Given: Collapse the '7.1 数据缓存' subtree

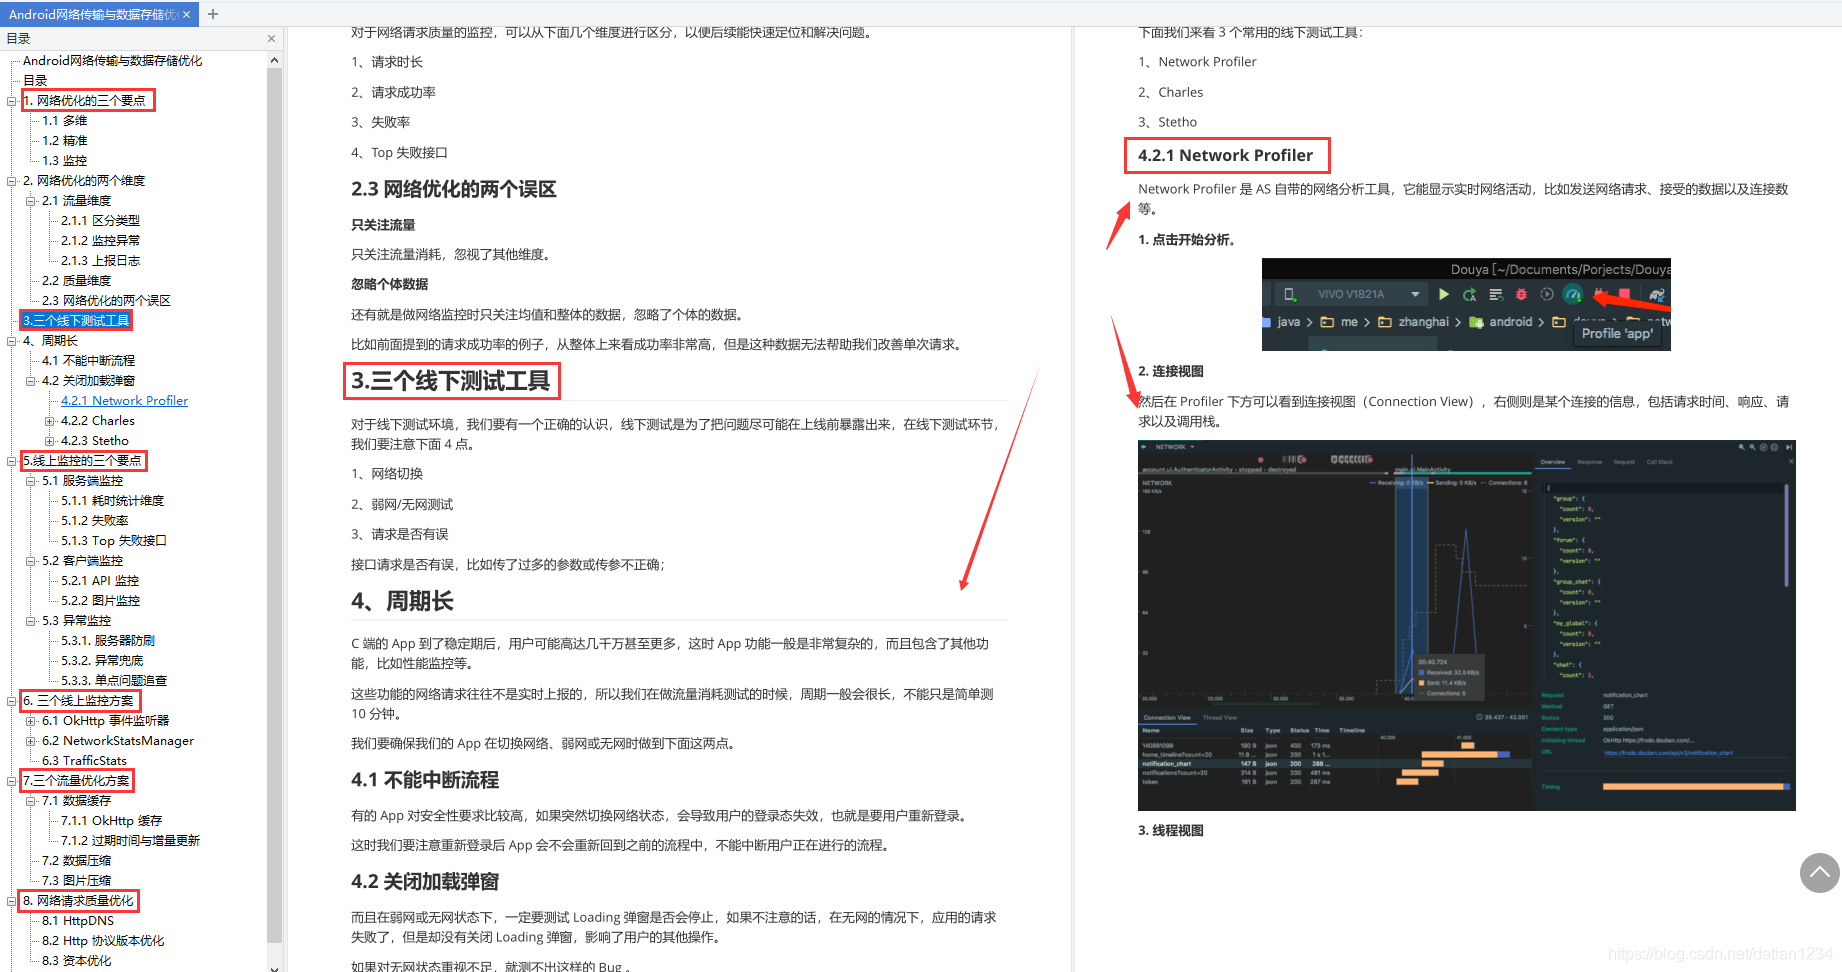Looking at the screenshot, I should tap(31, 801).
